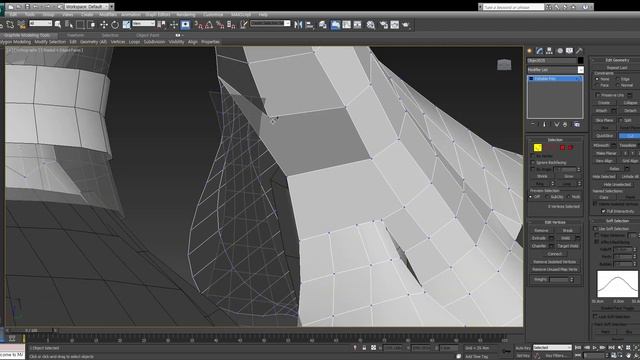Image resolution: width=640 pixels, height=360 pixels.
Task: Collapse the Edit Geometry rollout header
Action: 617,60
